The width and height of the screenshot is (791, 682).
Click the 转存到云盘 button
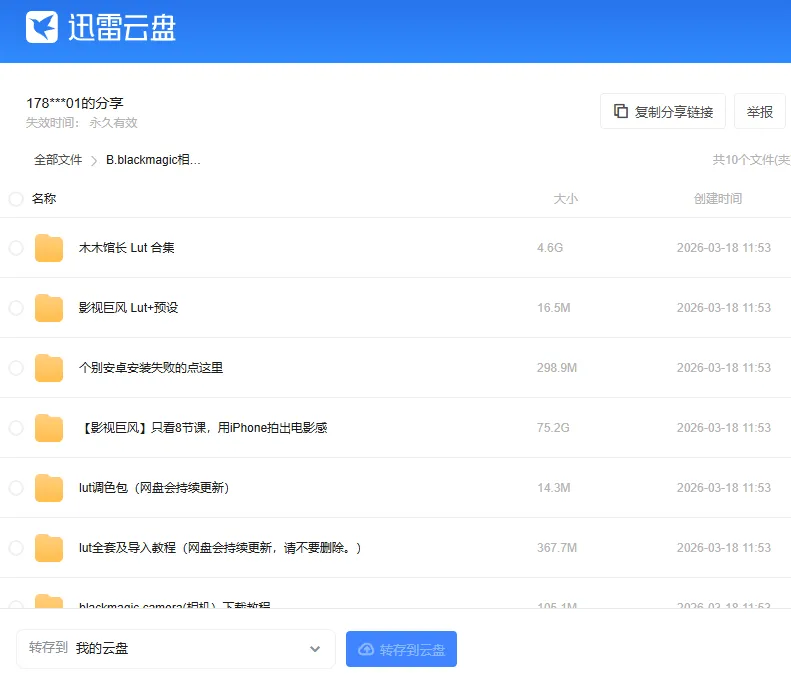[402, 649]
